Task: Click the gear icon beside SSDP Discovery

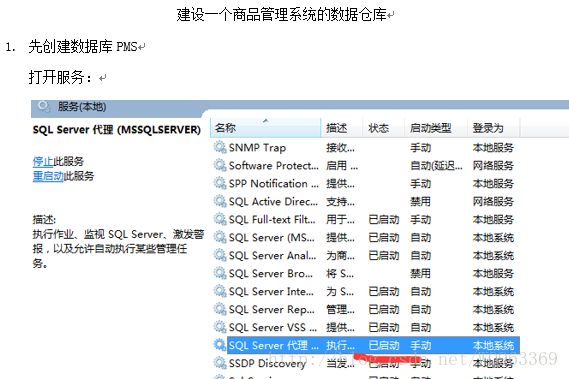Action: click(220, 363)
